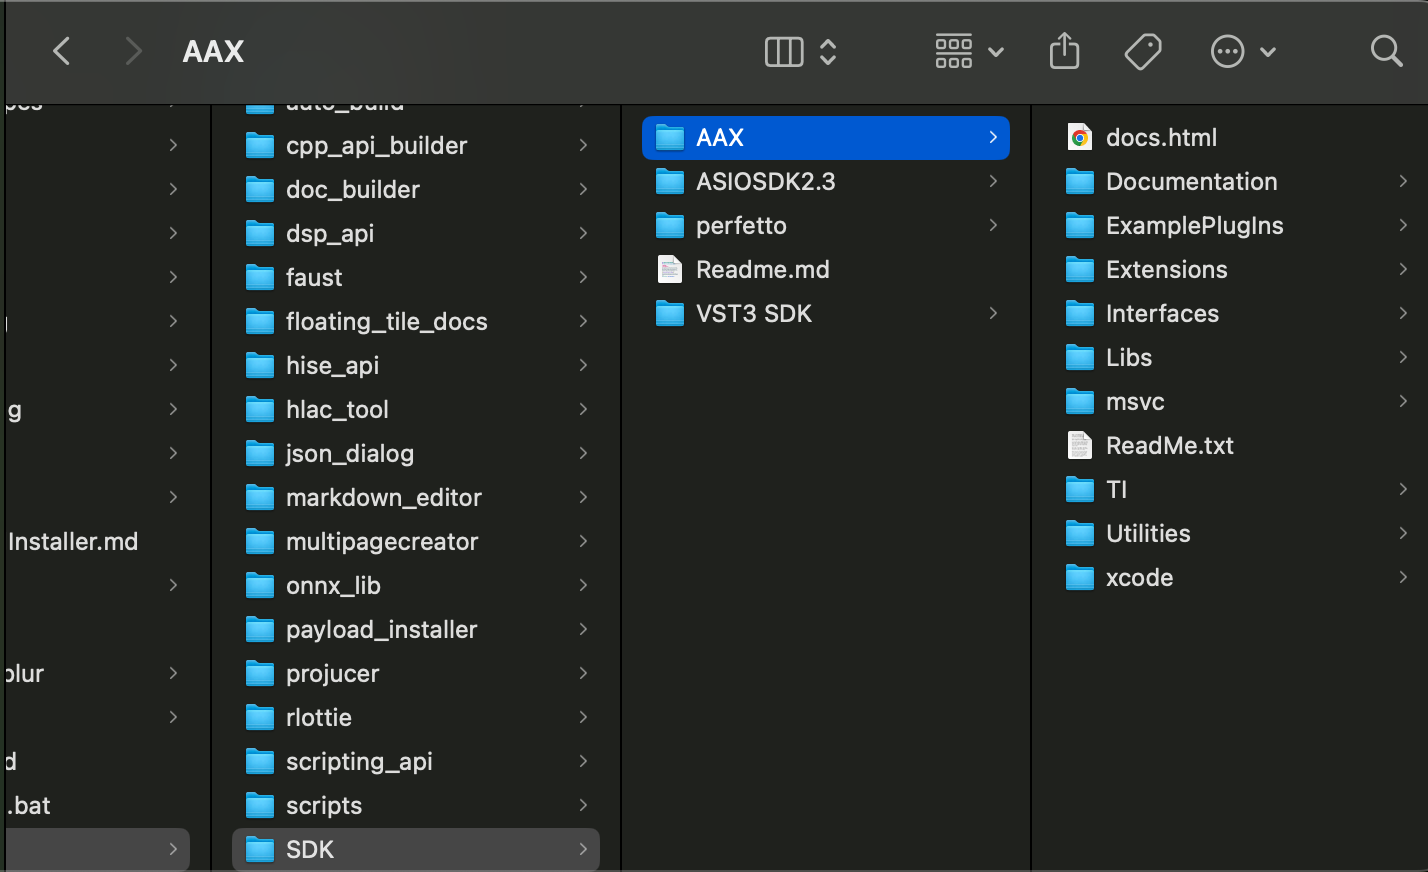Select the onnx_lib folder icon
Image resolution: width=1428 pixels, height=872 pixels.
(x=260, y=586)
